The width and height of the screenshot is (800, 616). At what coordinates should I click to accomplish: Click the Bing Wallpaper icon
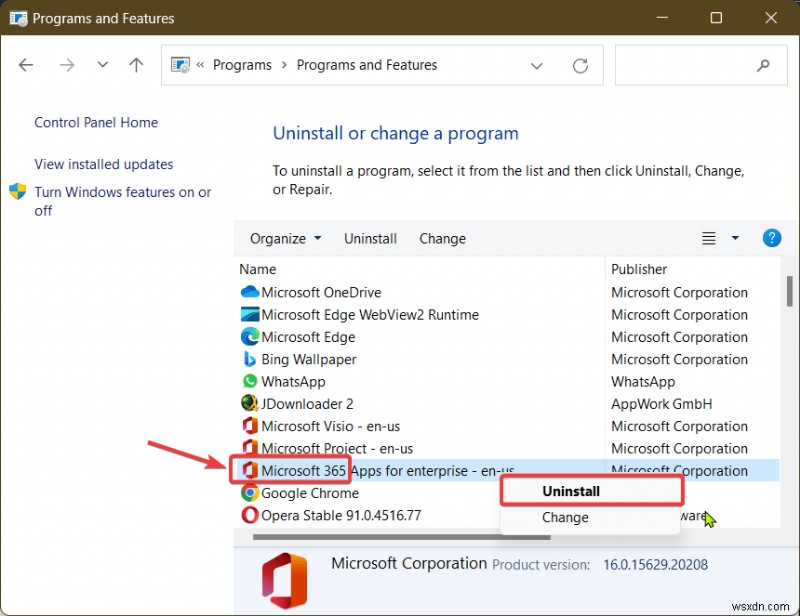click(x=249, y=359)
